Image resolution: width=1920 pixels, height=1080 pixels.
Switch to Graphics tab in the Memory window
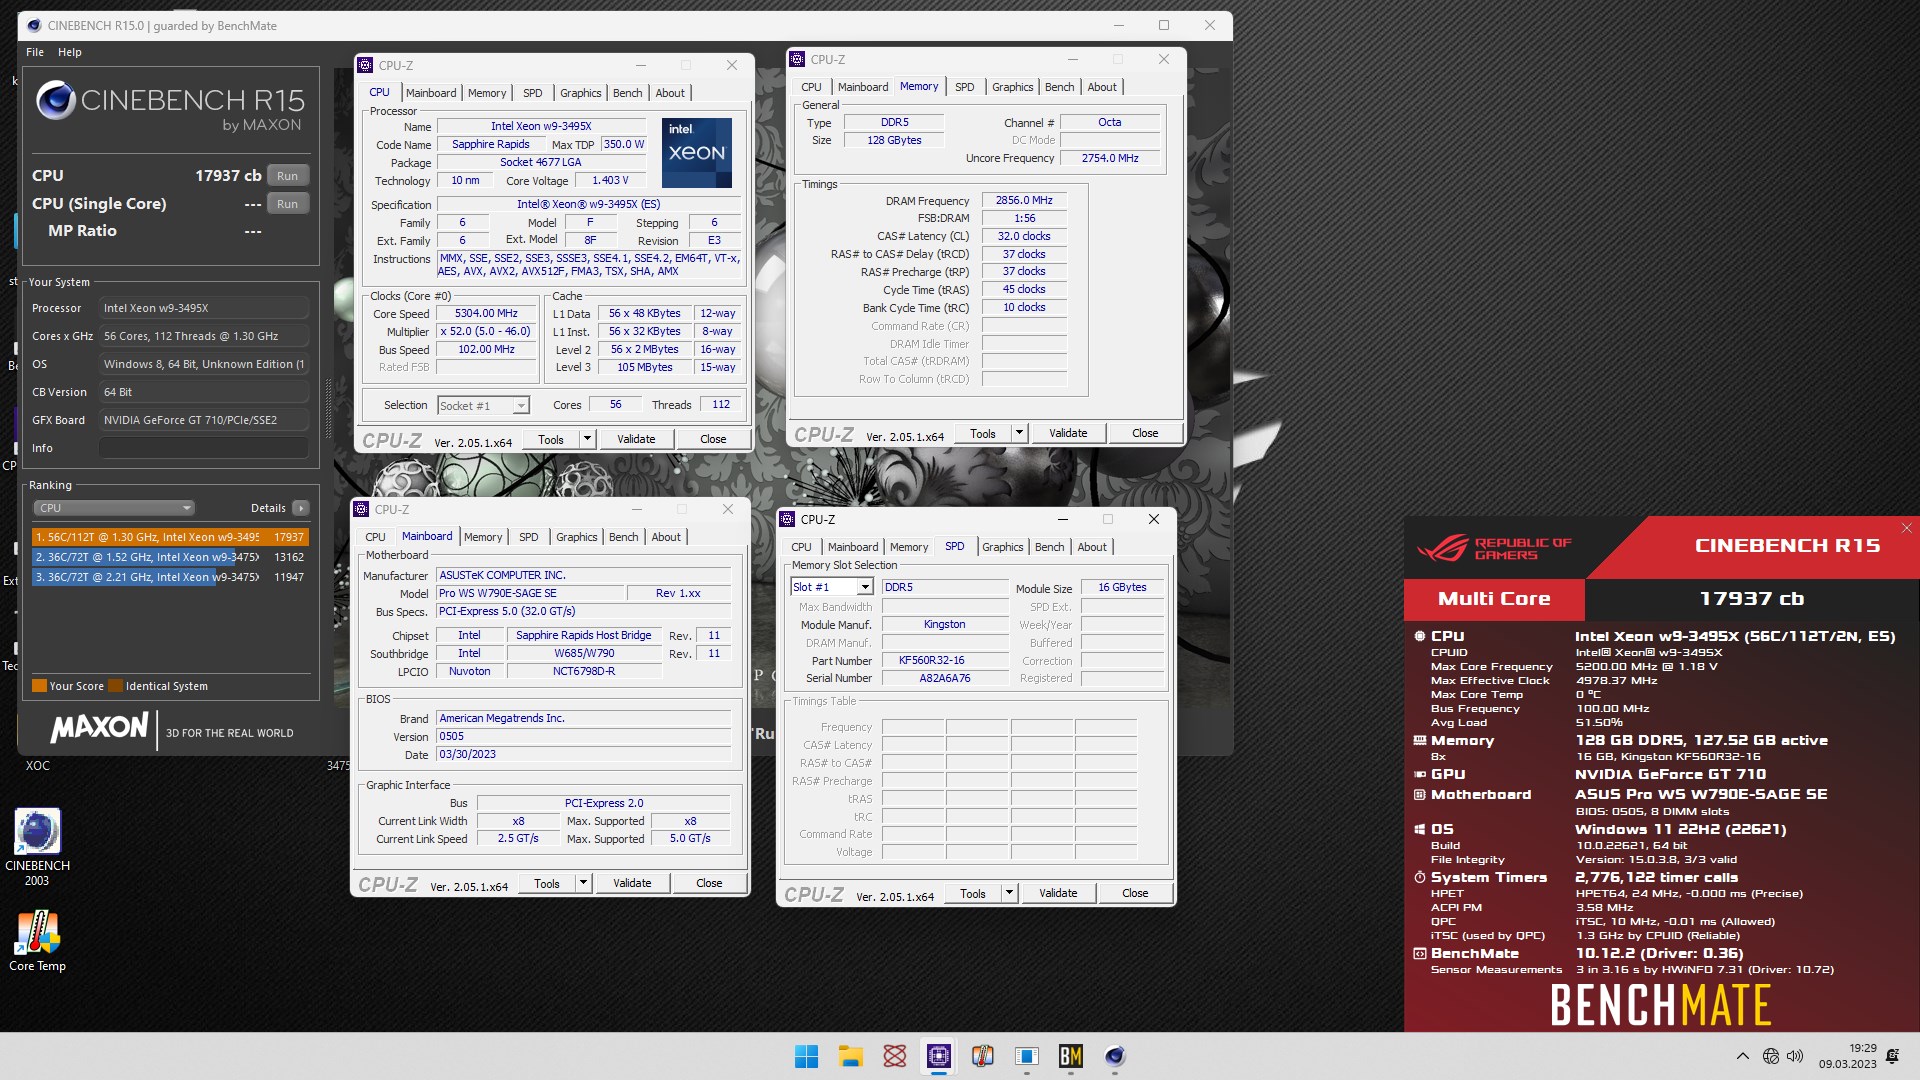[x=1012, y=87]
